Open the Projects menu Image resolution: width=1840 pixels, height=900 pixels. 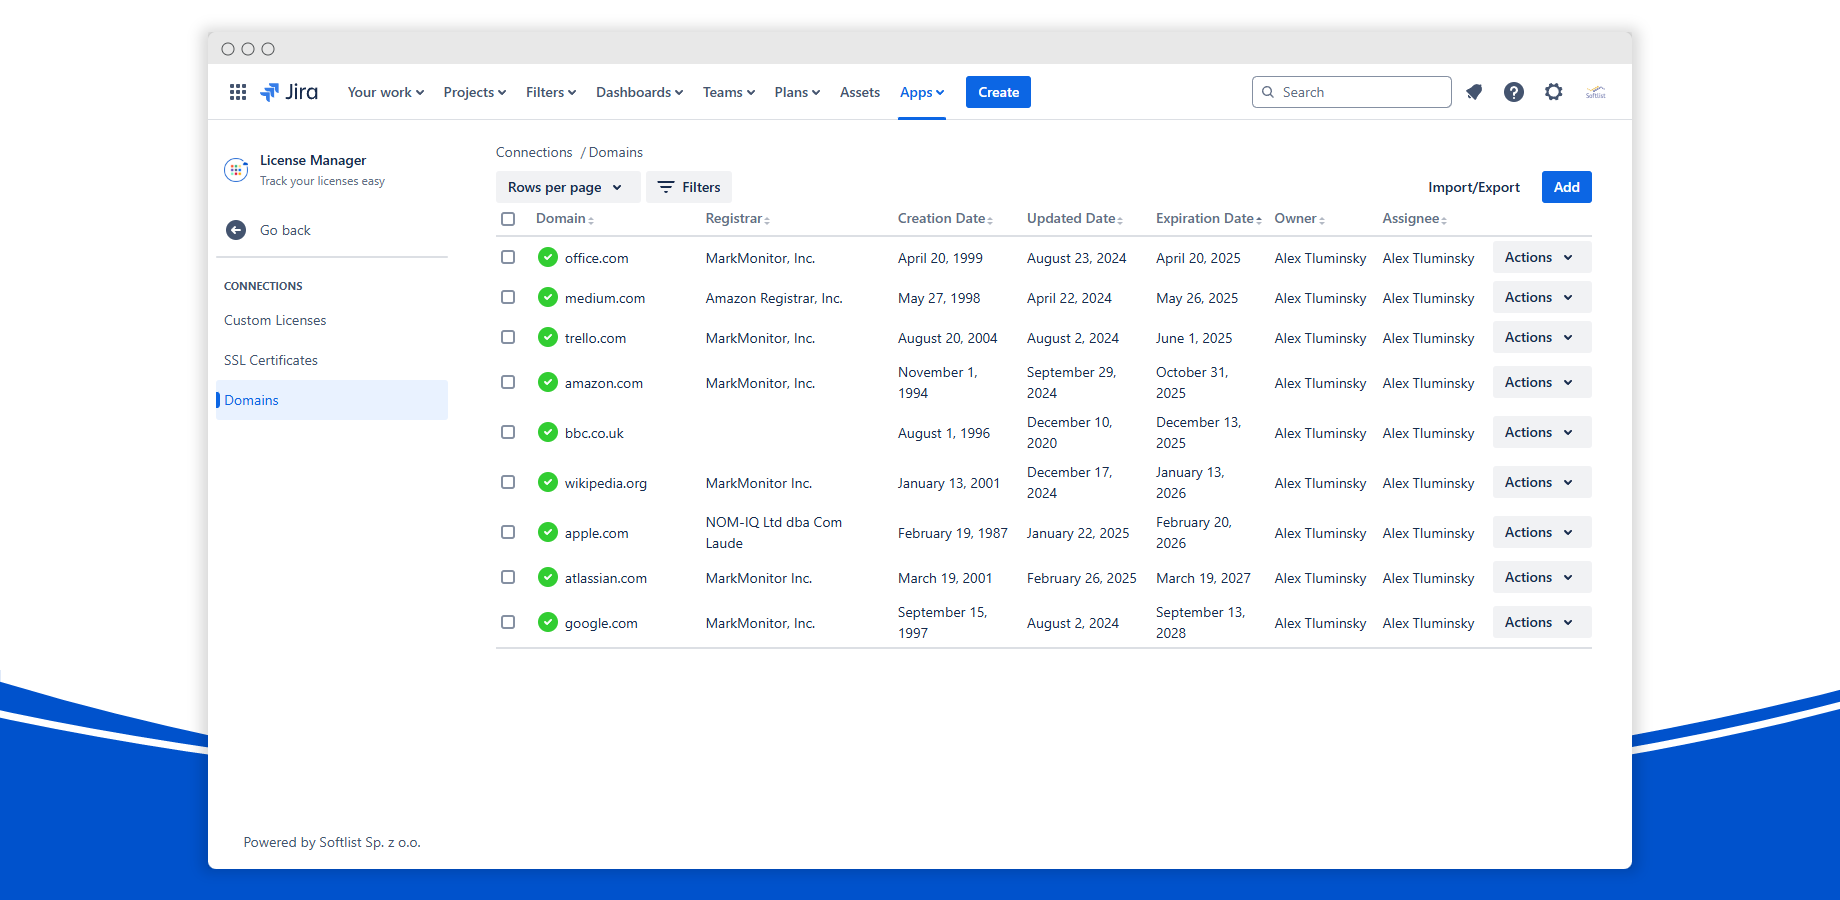(x=475, y=92)
